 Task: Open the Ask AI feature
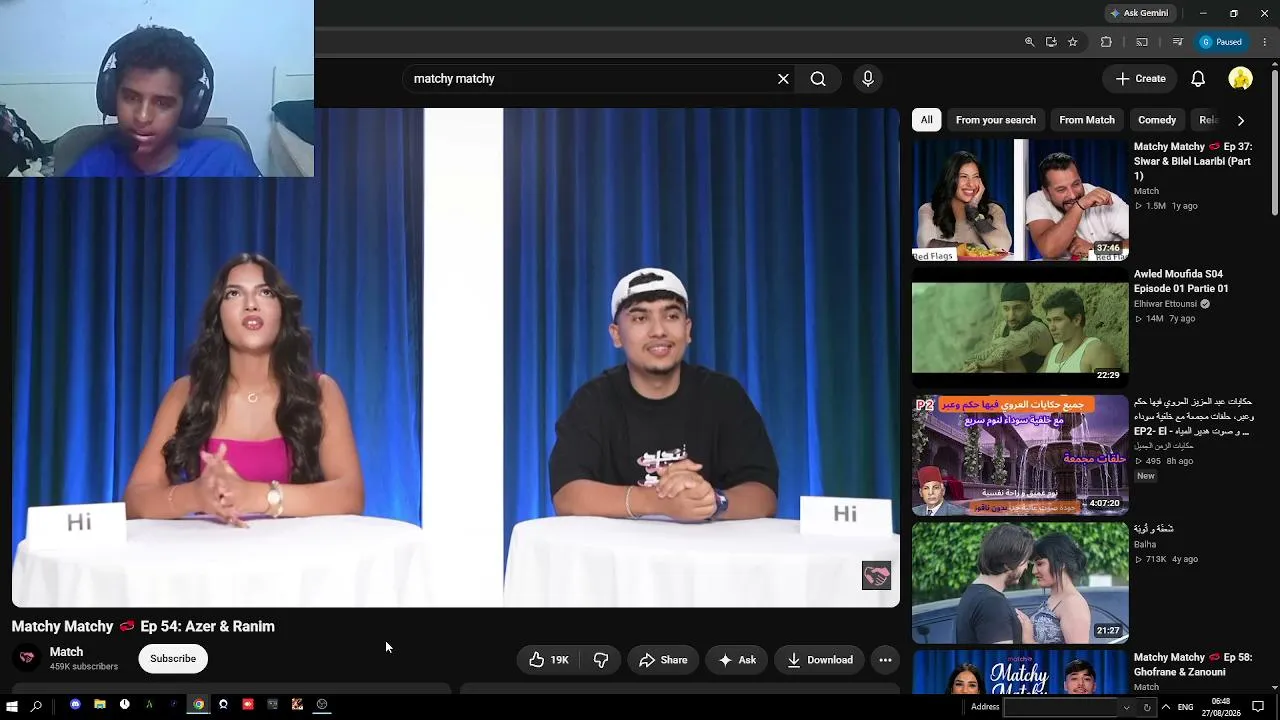point(737,660)
